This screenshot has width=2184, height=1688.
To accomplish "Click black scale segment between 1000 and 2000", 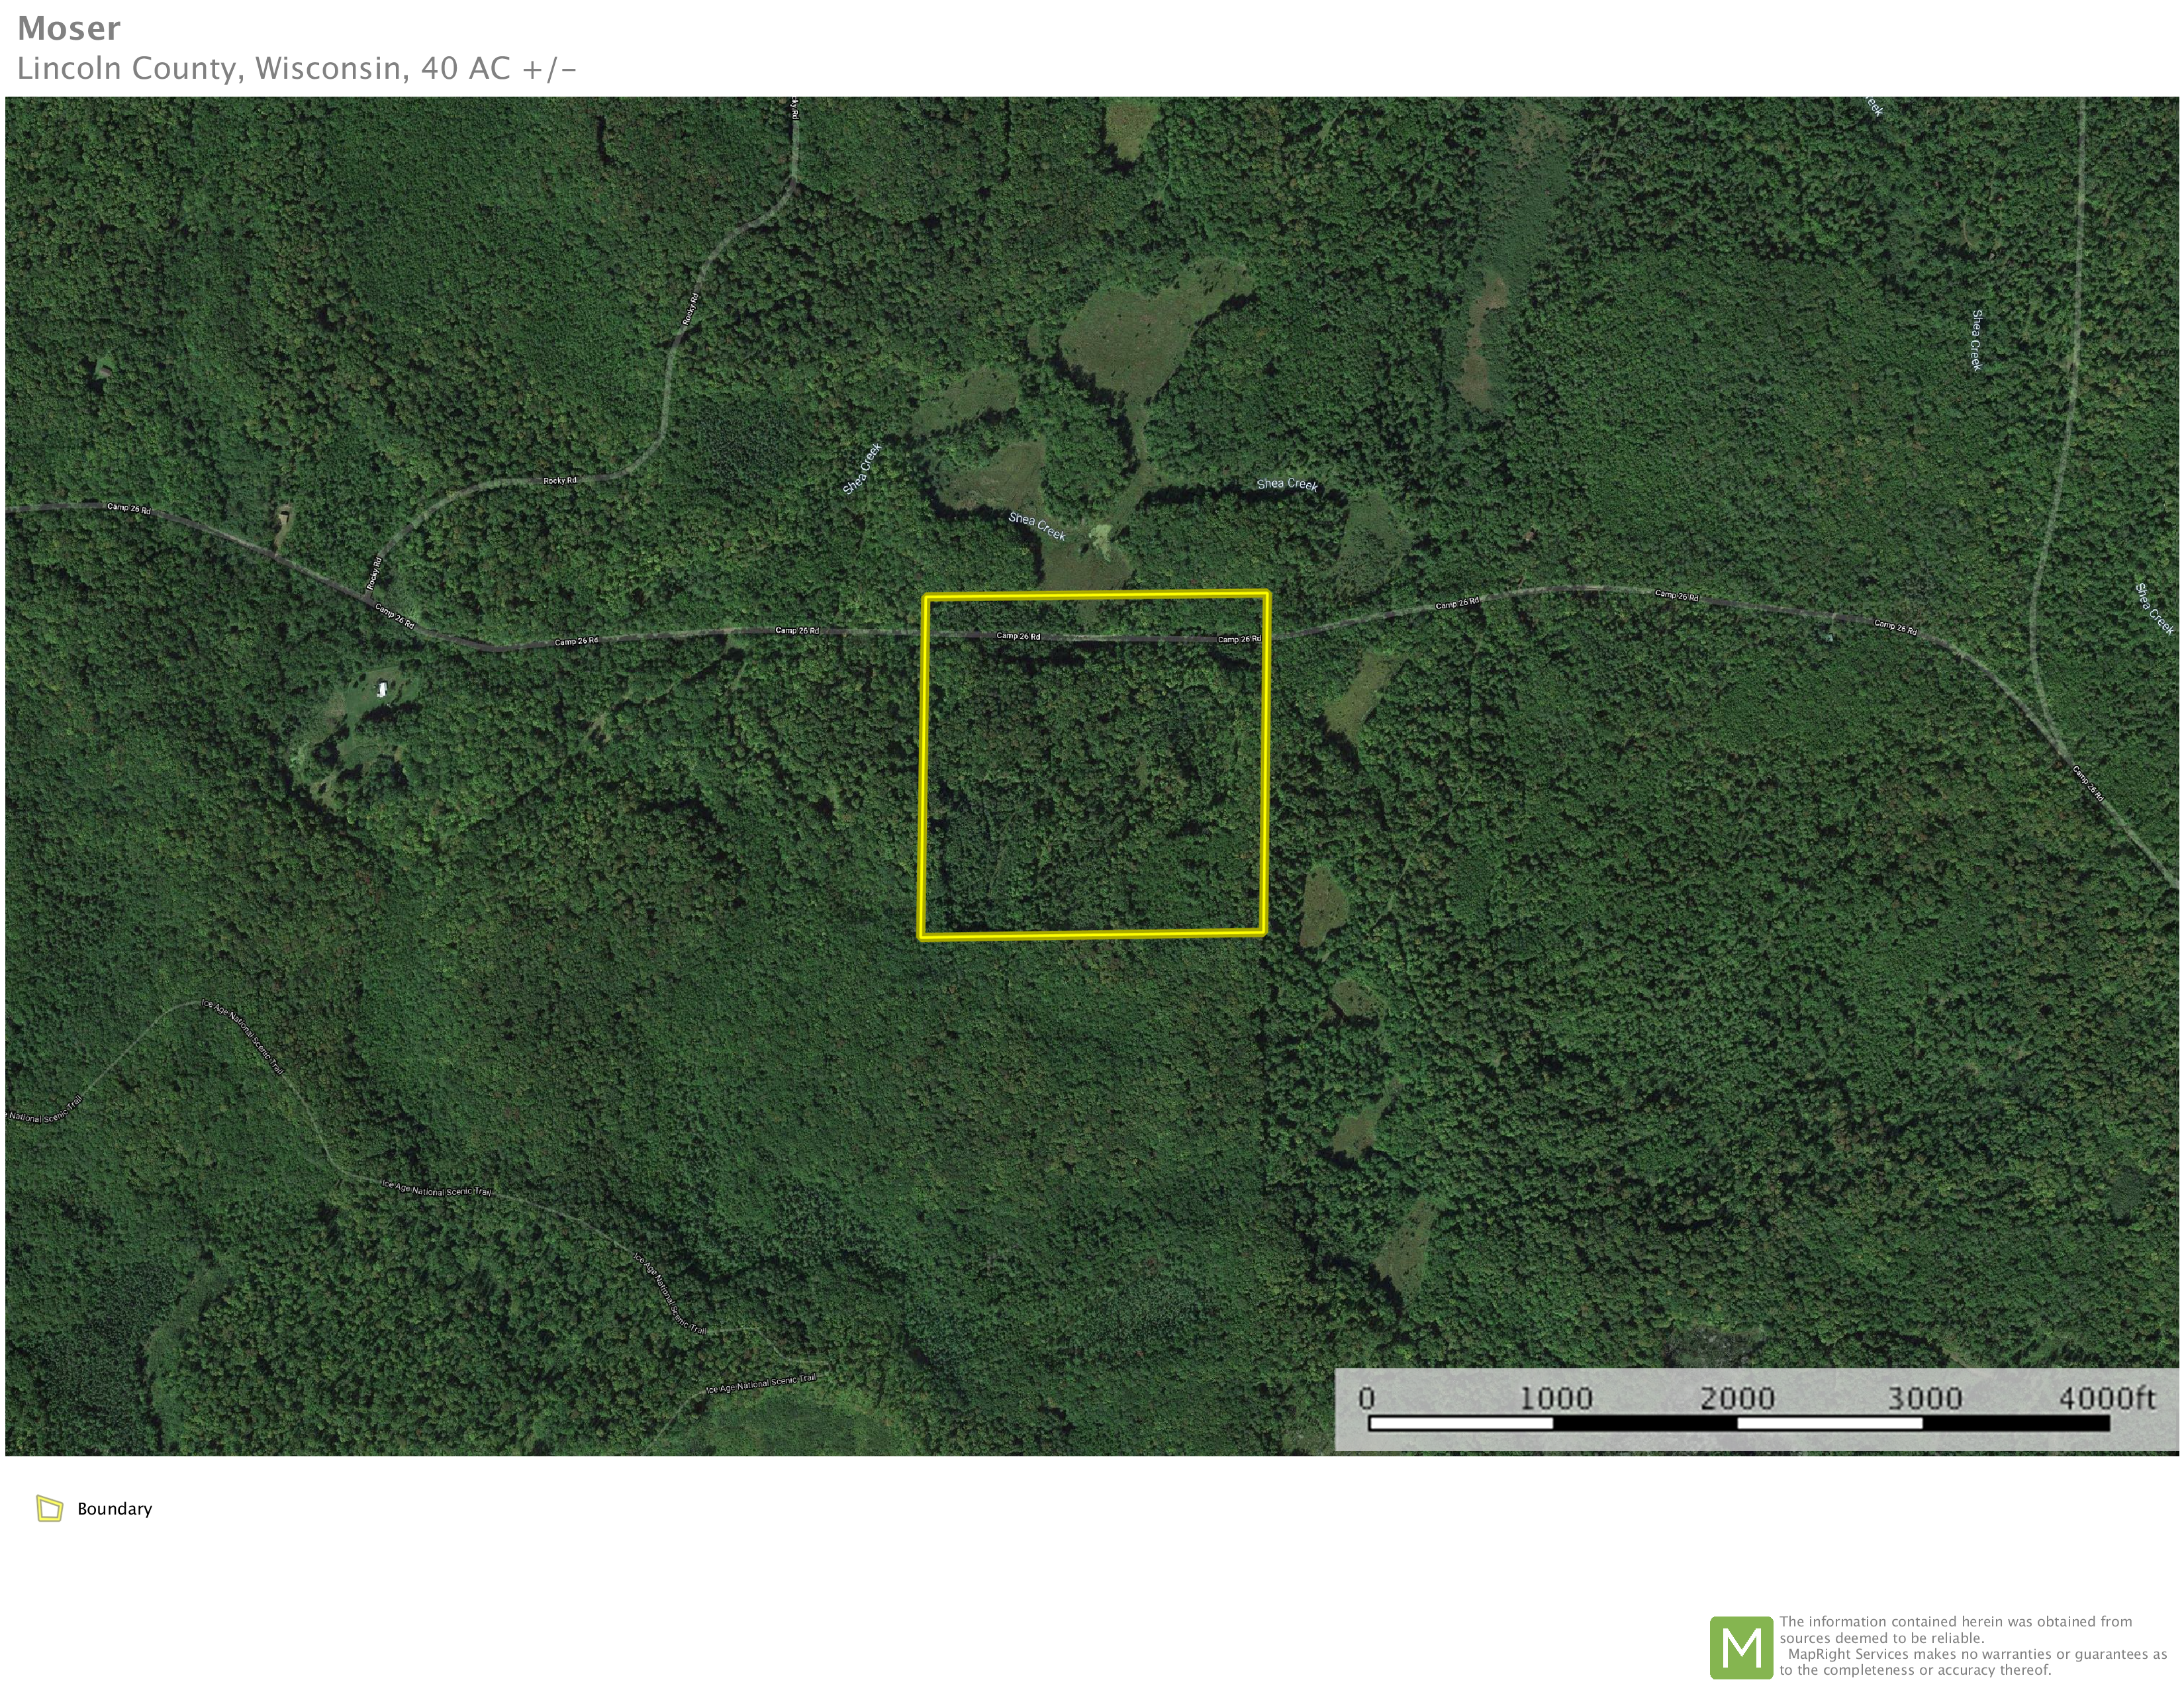I will point(1645,1423).
